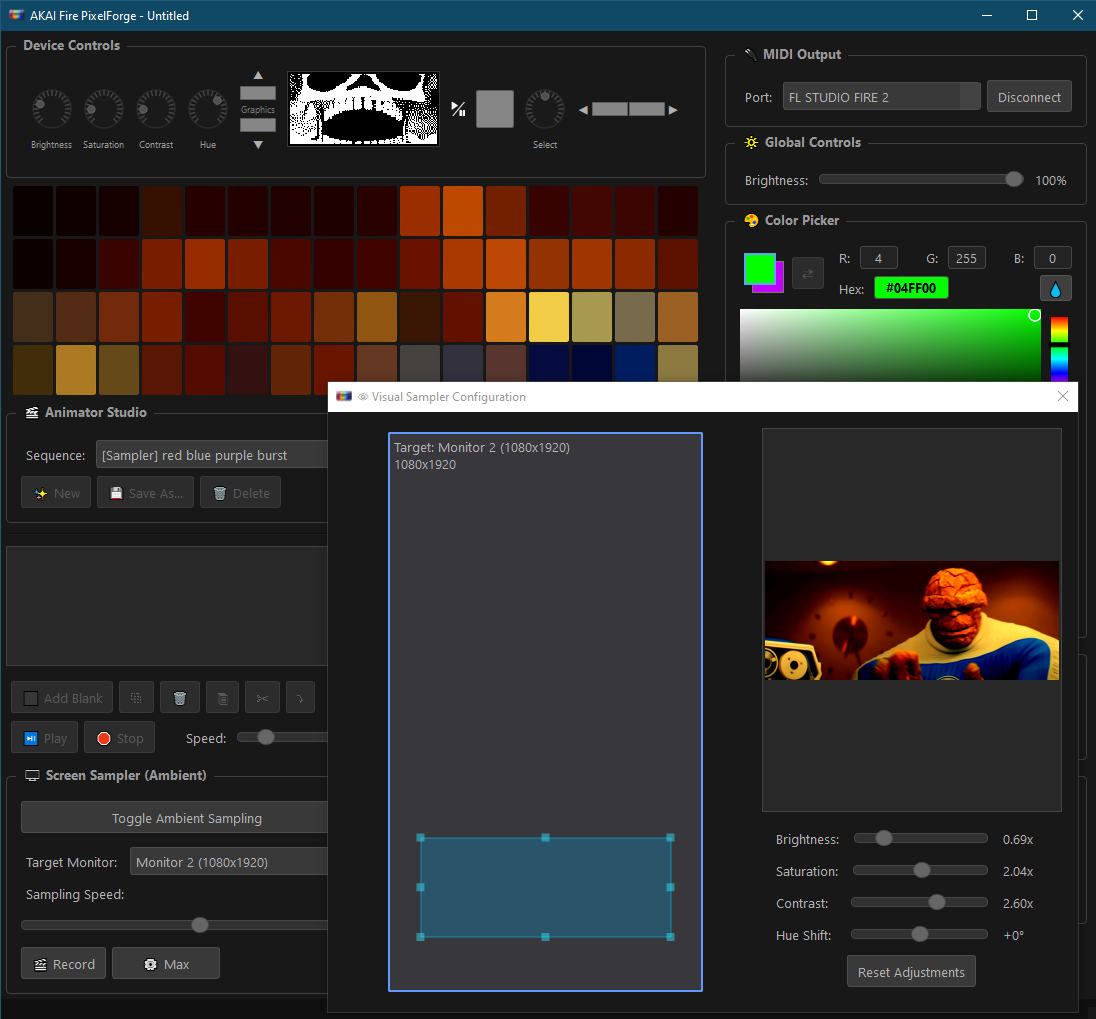This screenshot has height=1019, width=1096.
Task: Click the pattern/play icon beside OLED preview
Action: [459, 109]
